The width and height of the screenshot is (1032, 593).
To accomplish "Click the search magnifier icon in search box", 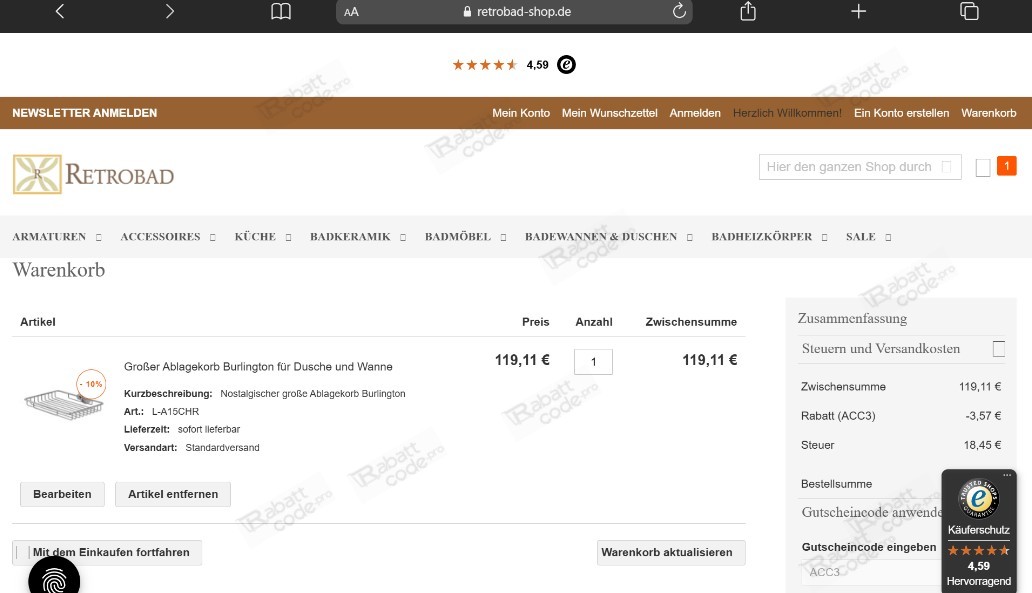I will point(946,167).
